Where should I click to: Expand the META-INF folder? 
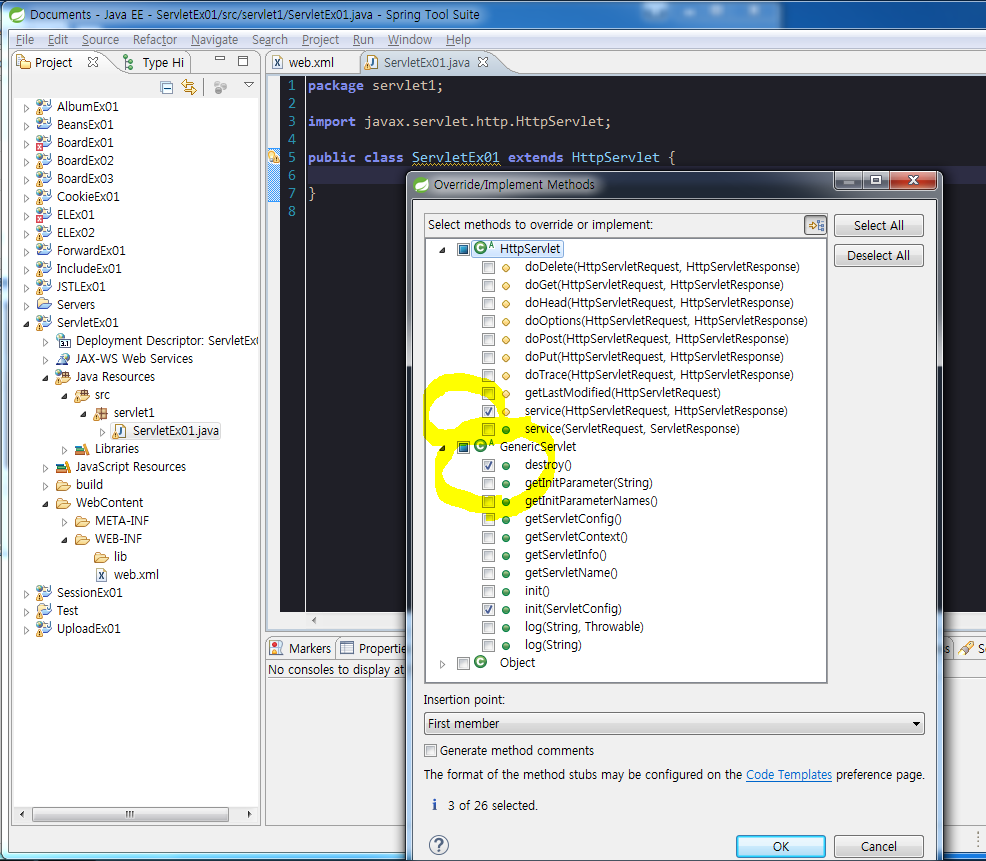[64, 521]
